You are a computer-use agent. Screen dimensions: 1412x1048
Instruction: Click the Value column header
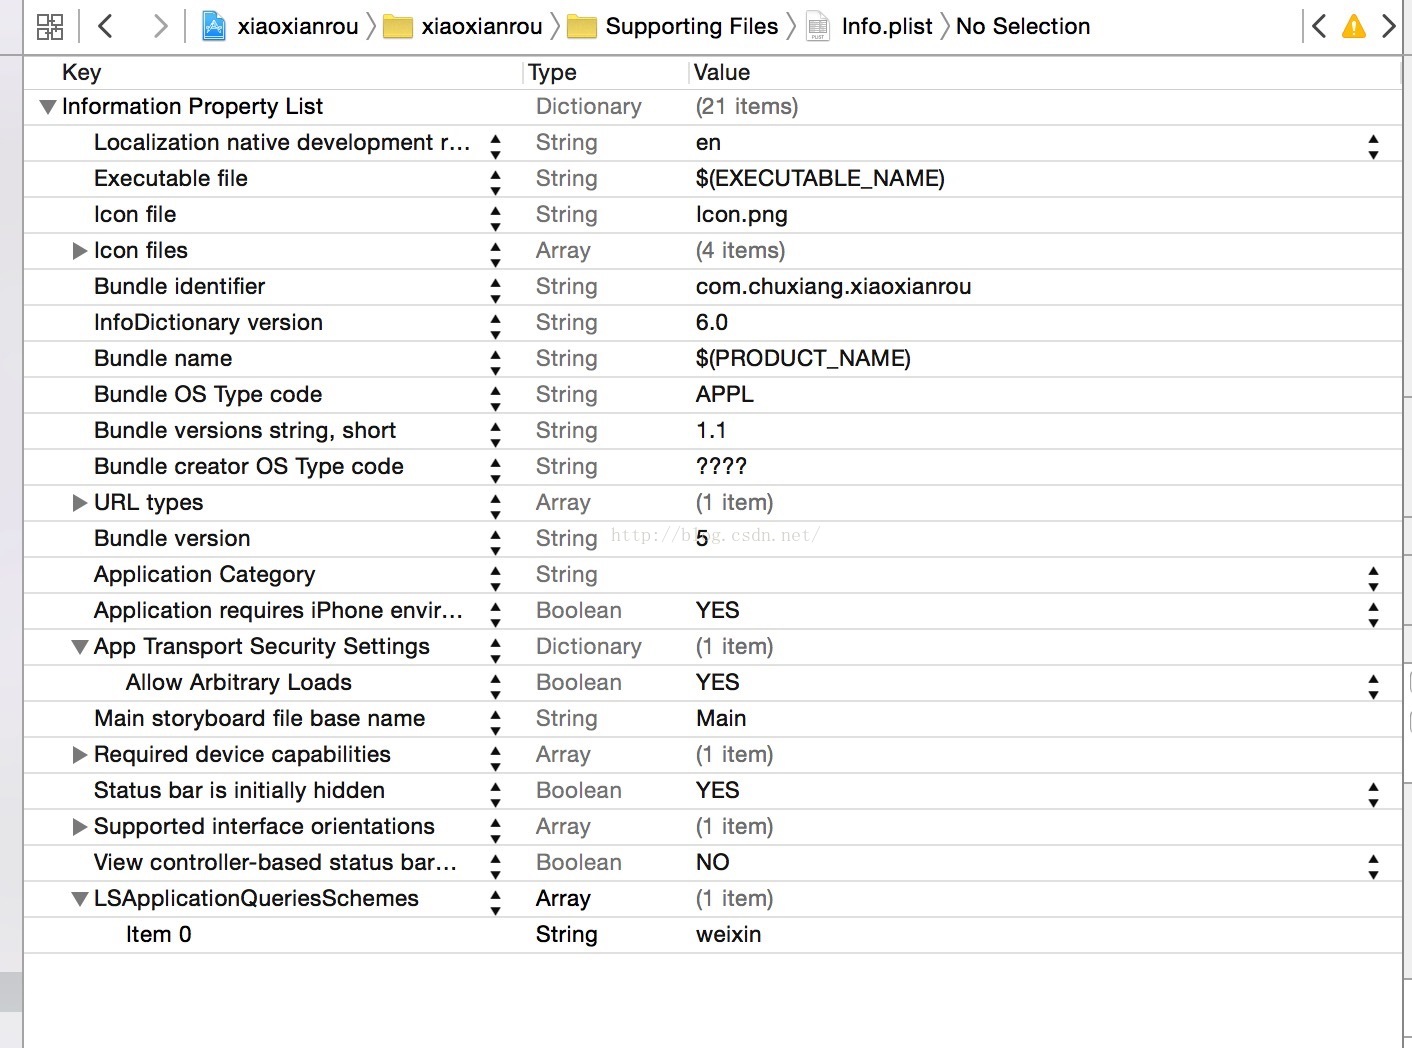coord(722,72)
